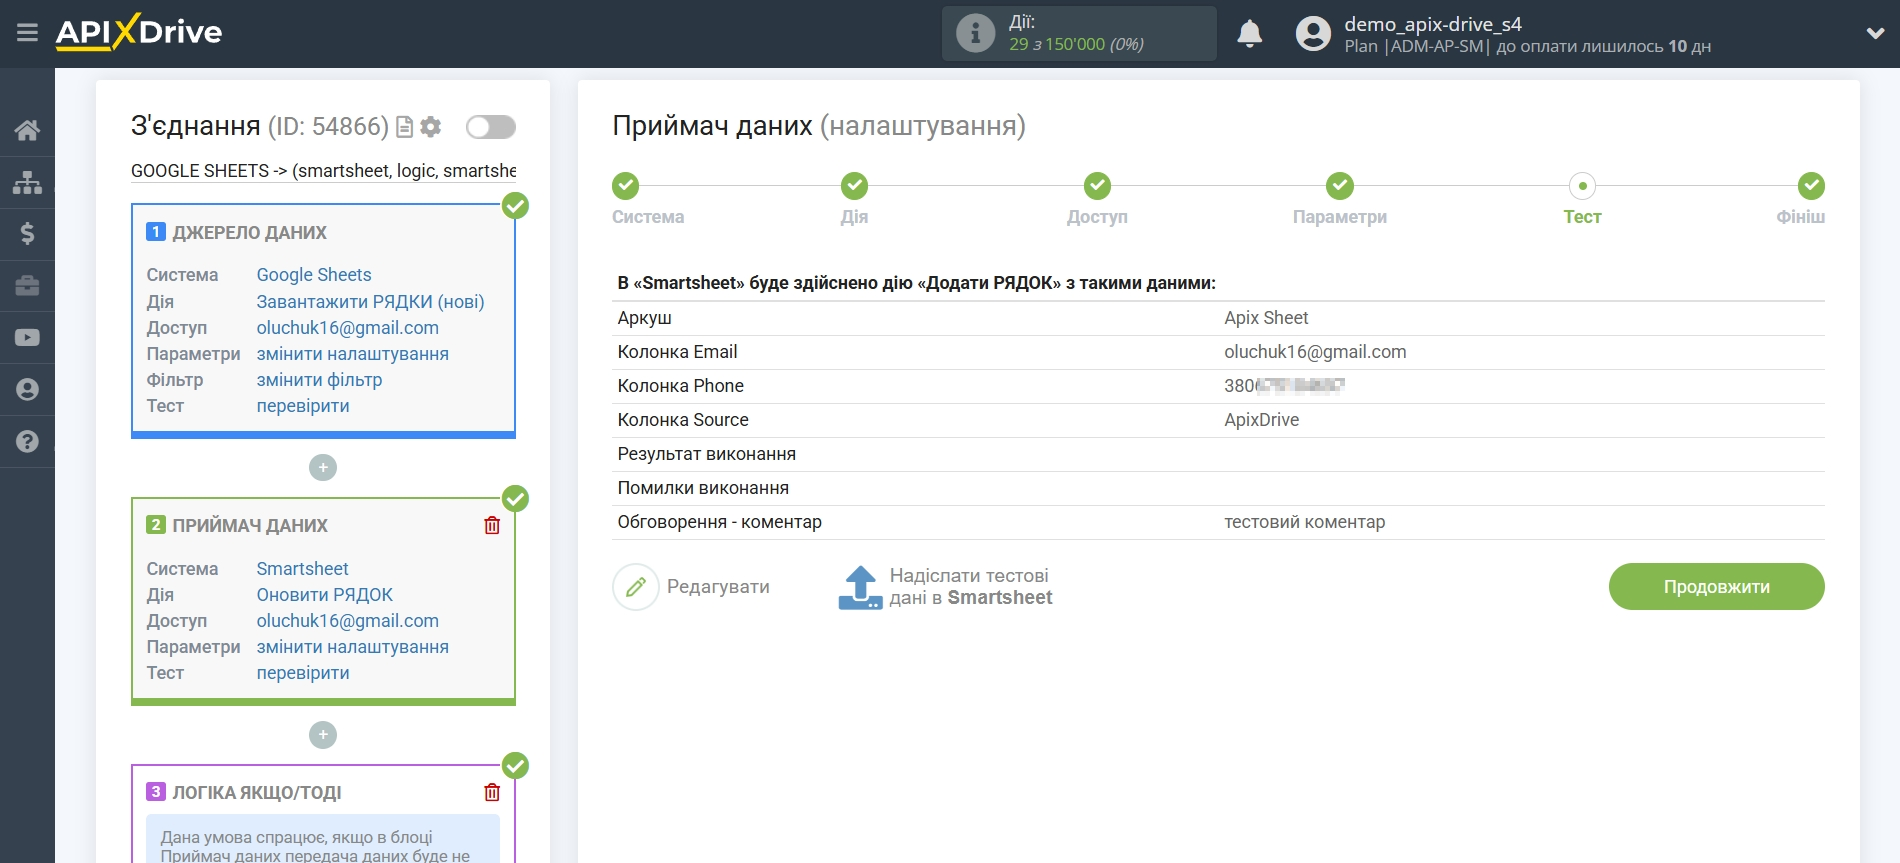1900x863 pixels.
Task: Click Помилки виконання row label
Action: pyautogui.click(x=703, y=488)
